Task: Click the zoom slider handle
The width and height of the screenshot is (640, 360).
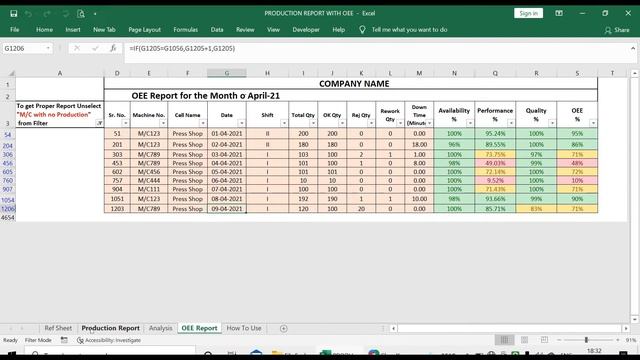Action: [586, 340]
